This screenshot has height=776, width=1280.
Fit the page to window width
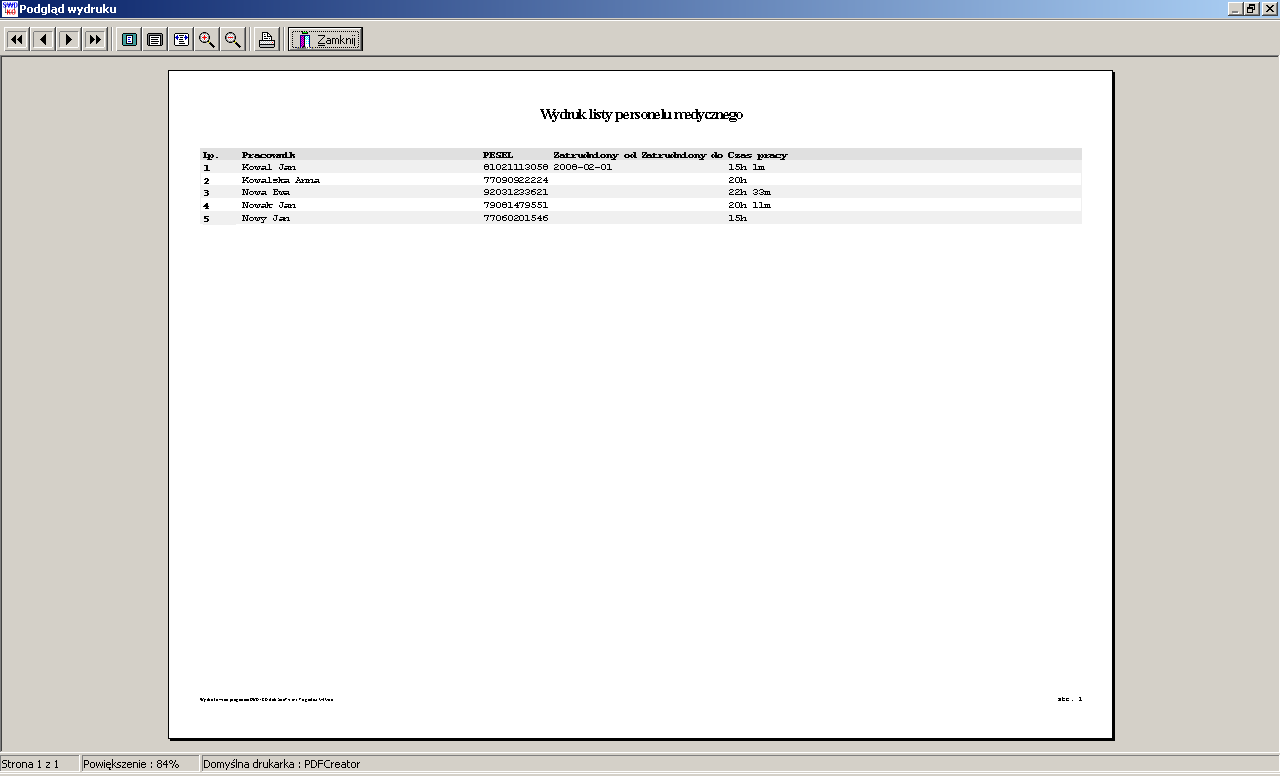tap(181, 40)
